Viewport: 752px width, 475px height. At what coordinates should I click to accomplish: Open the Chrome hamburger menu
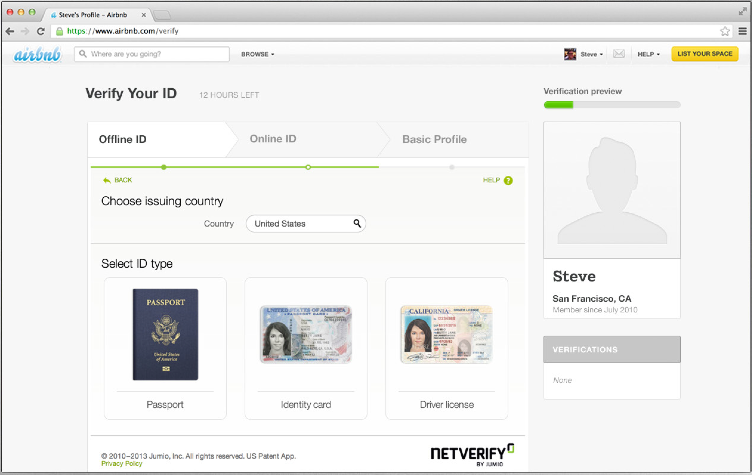742,31
